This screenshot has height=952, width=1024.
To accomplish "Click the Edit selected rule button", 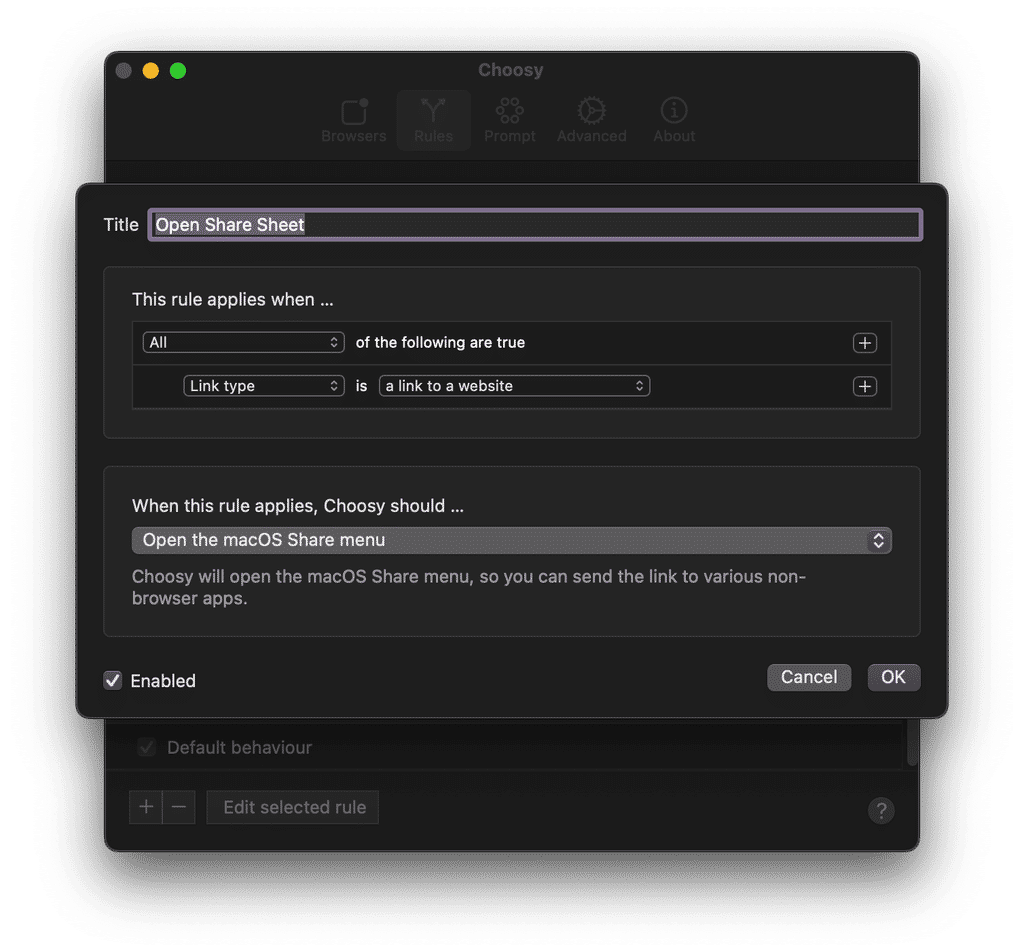I will 292,807.
